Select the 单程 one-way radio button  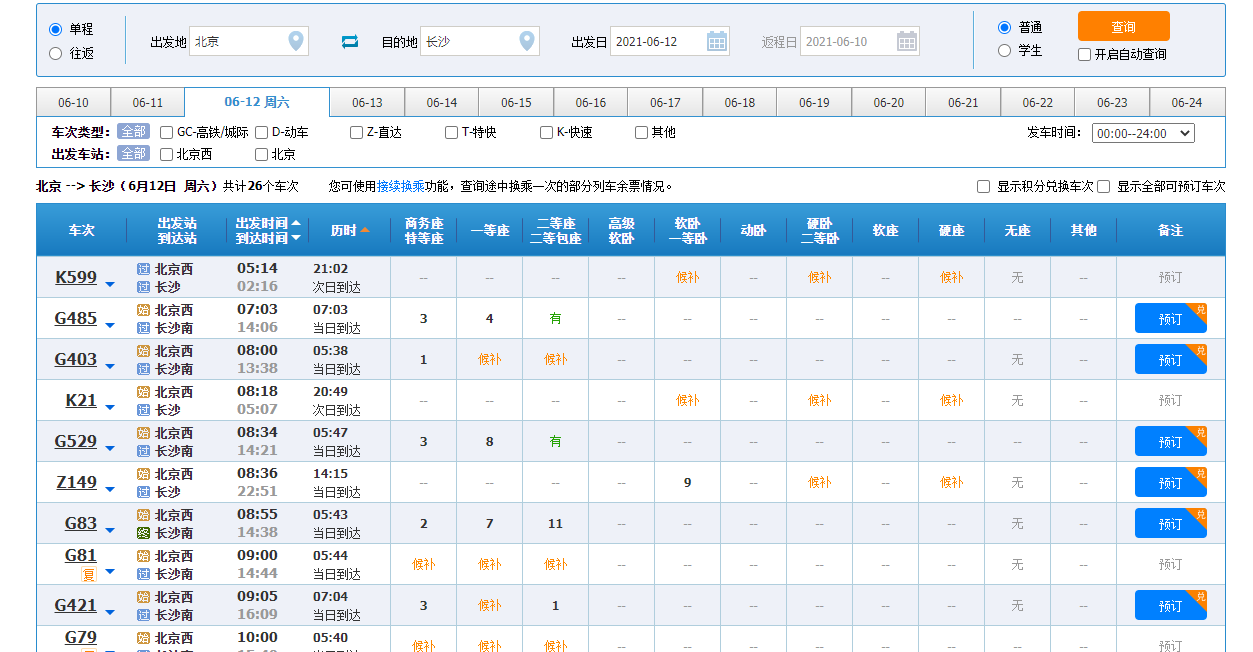pyautogui.click(x=56, y=30)
